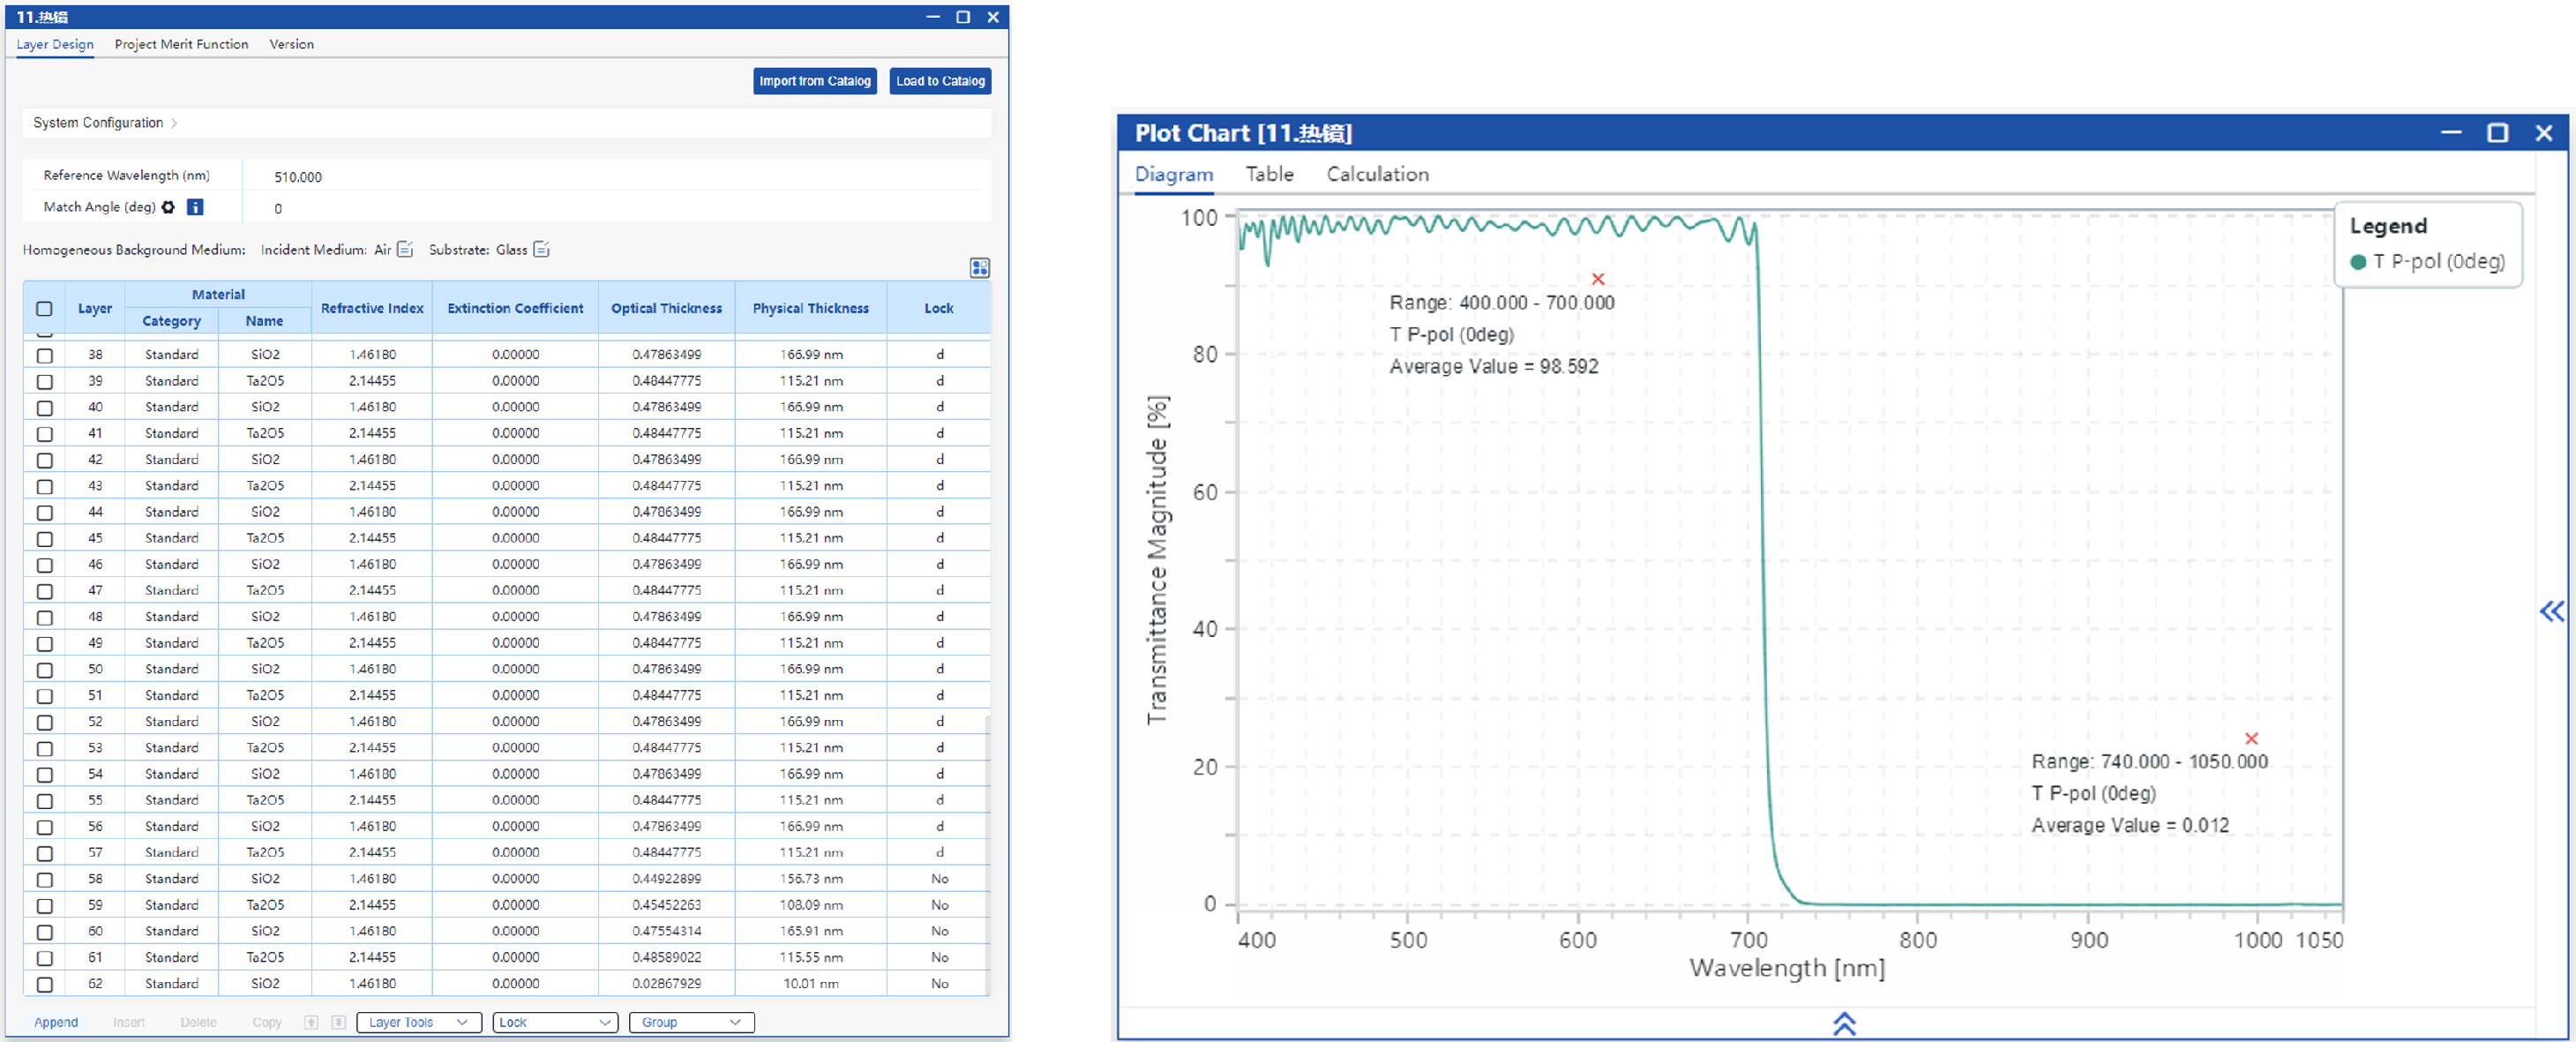This screenshot has height=1042, width=2576.
Task: Collapse chart with double up chevron
Action: (1843, 1023)
